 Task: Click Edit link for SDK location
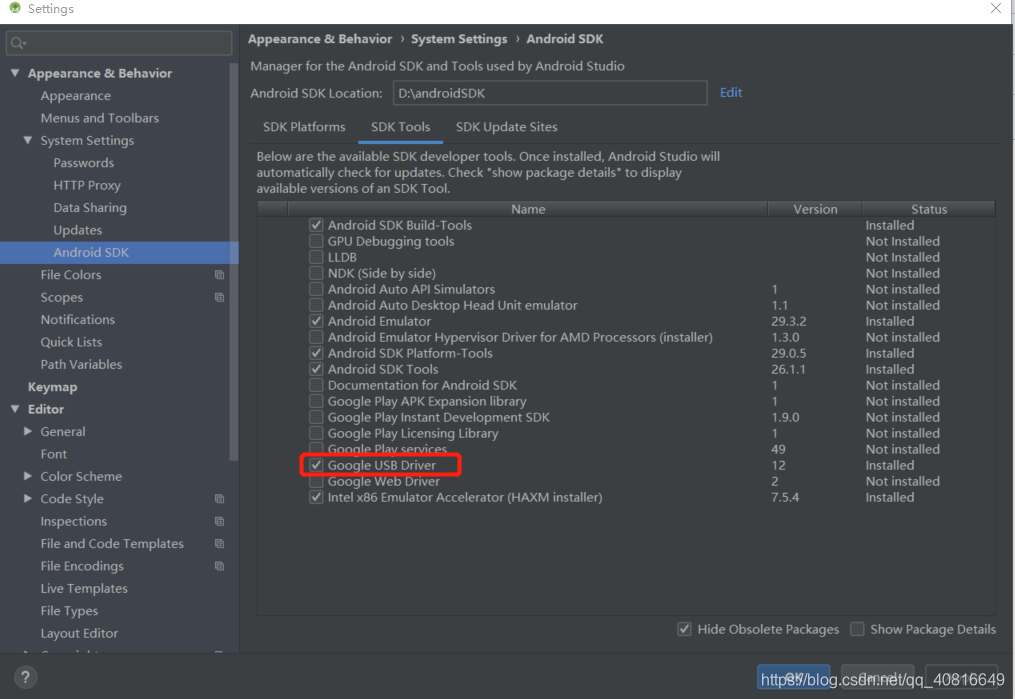[731, 93]
